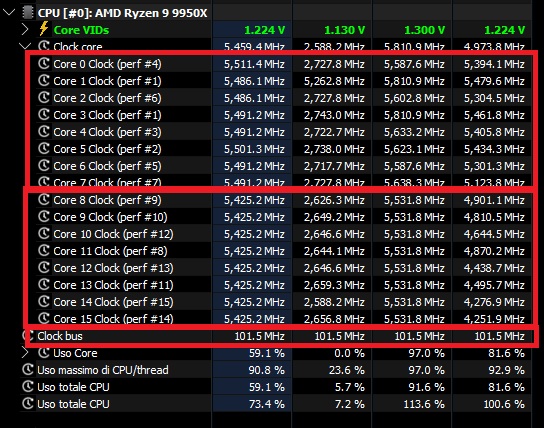Select the Core 8 Clock (perf #9) label
The image size is (544, 428).
pos(107,200)
